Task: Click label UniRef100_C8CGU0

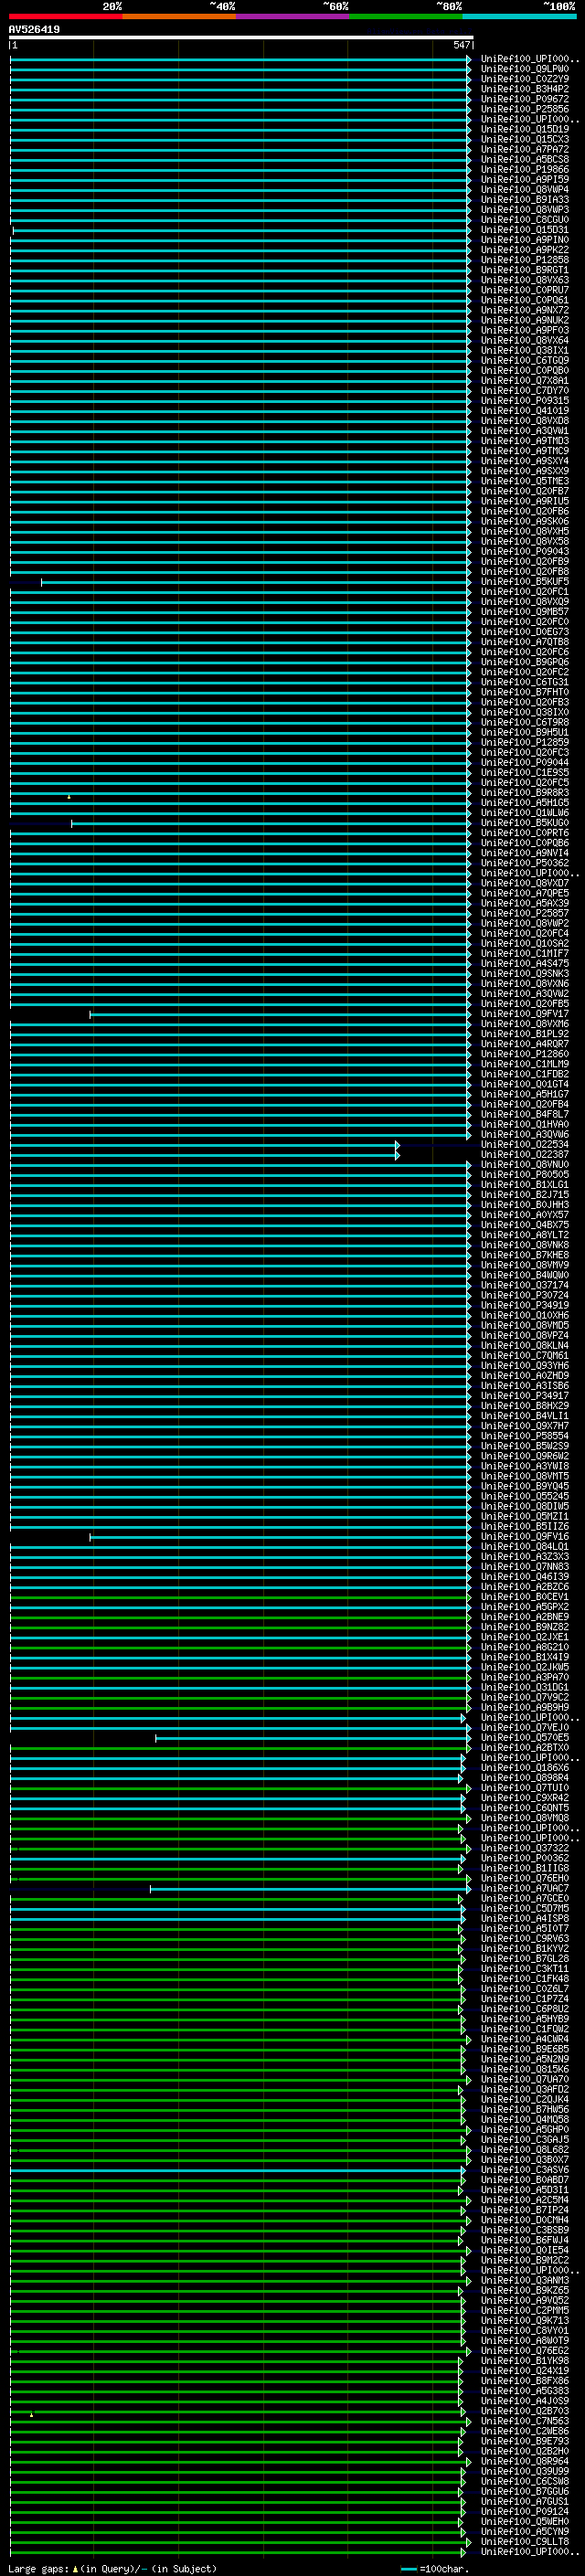Action: (x=524, y=220)
